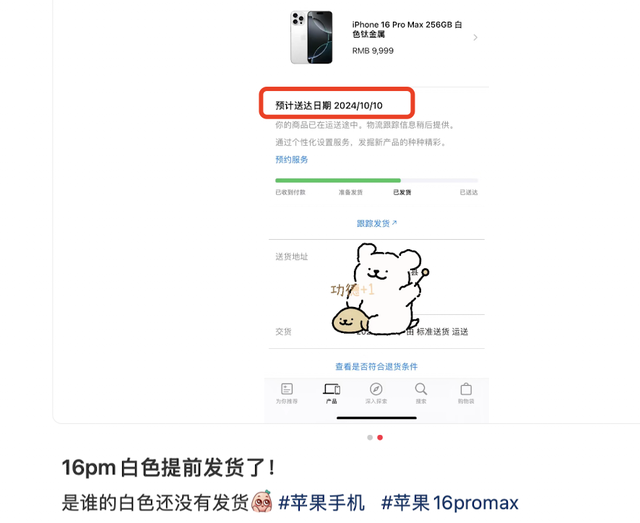Screen dimensions: 640x523
Task: Click the 跟踪发货 tracking link
Action: tap(377, 223)
